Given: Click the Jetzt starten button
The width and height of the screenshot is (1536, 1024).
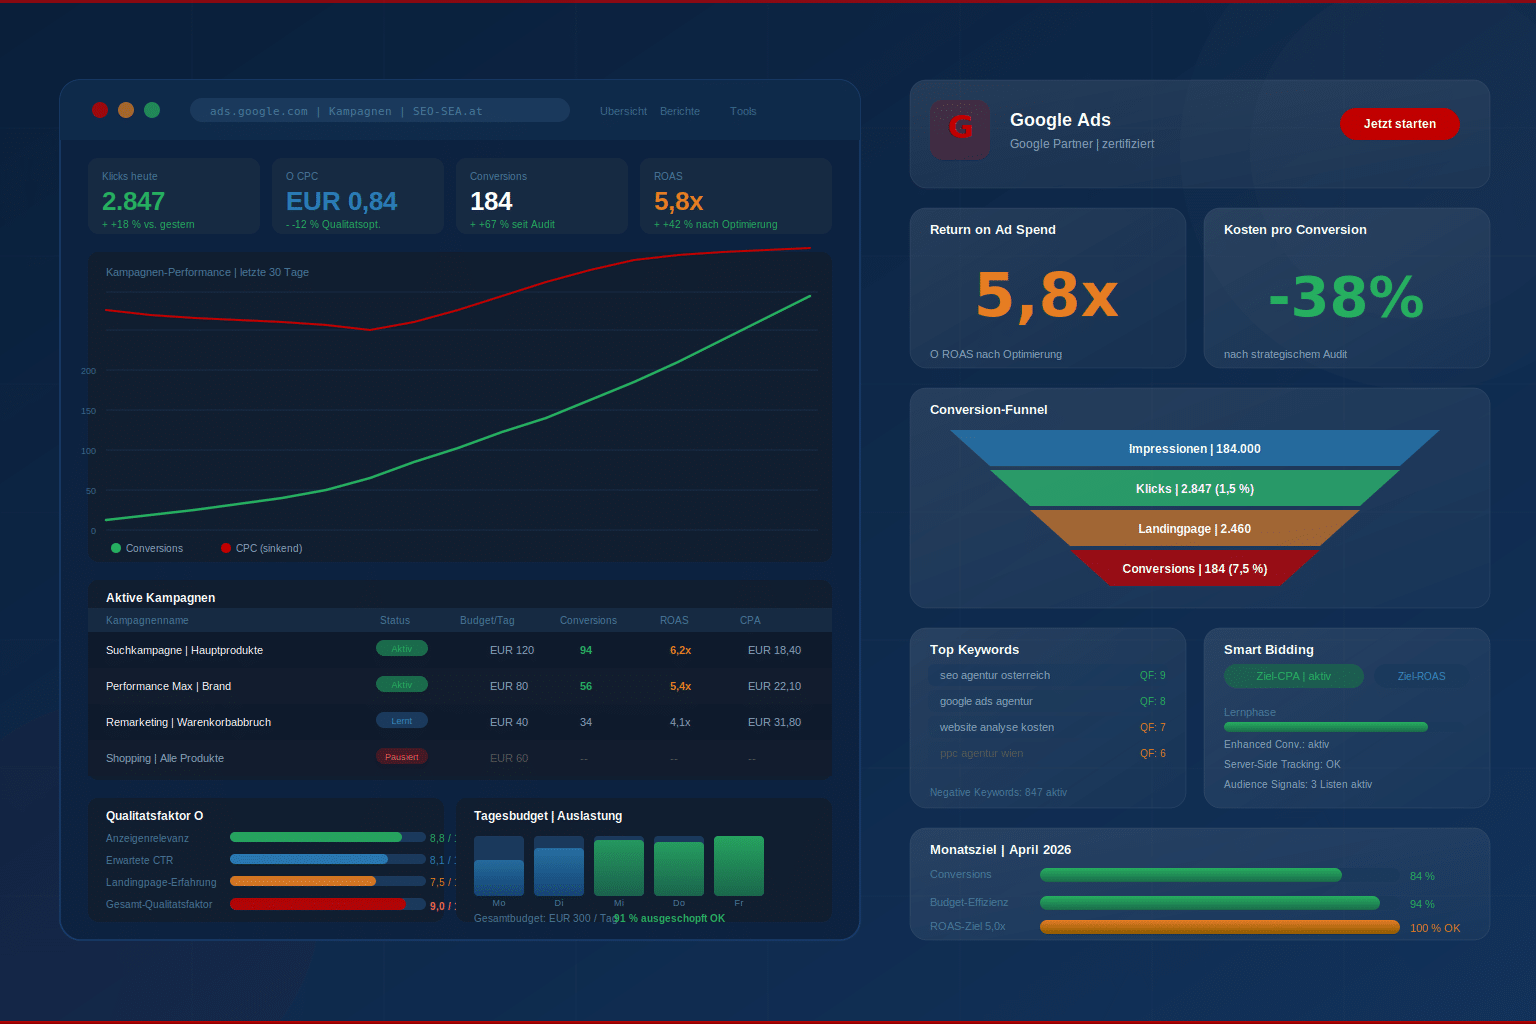Looking at the screenshot, I should pos(1400,124).
